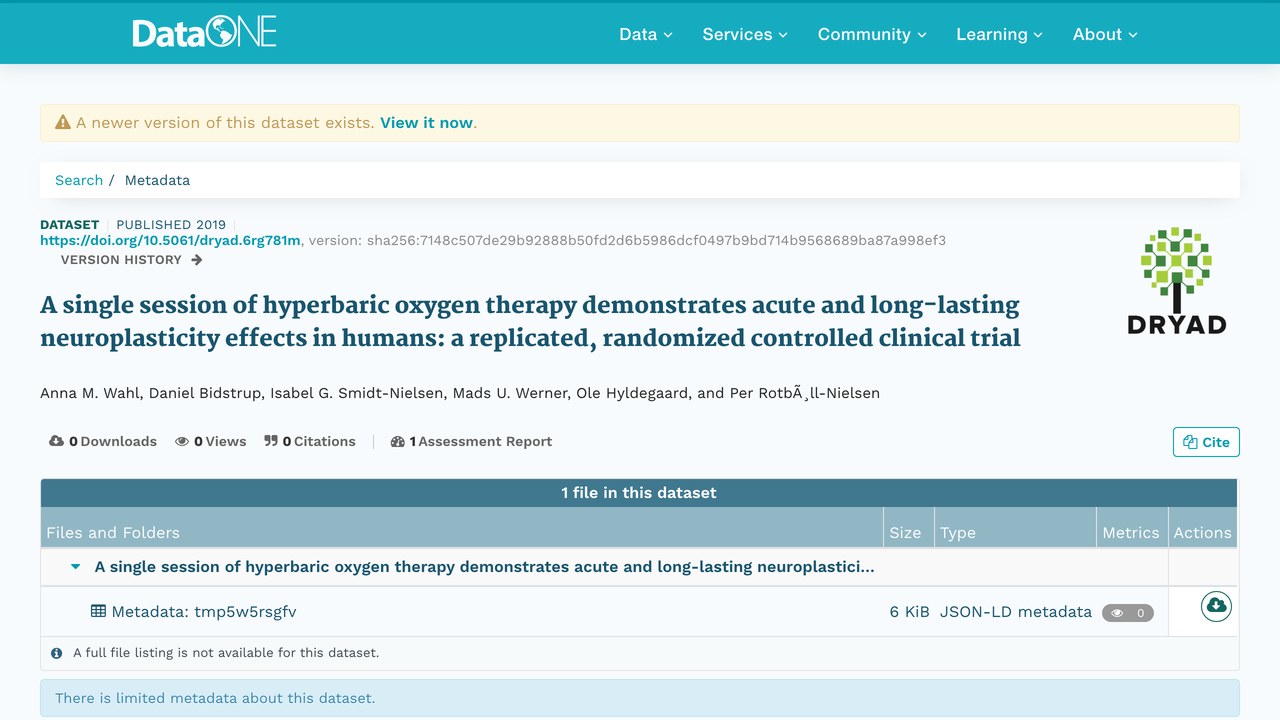Open the dryad DOI link
Screen dimensions: 1280x720
pos(170,240)
